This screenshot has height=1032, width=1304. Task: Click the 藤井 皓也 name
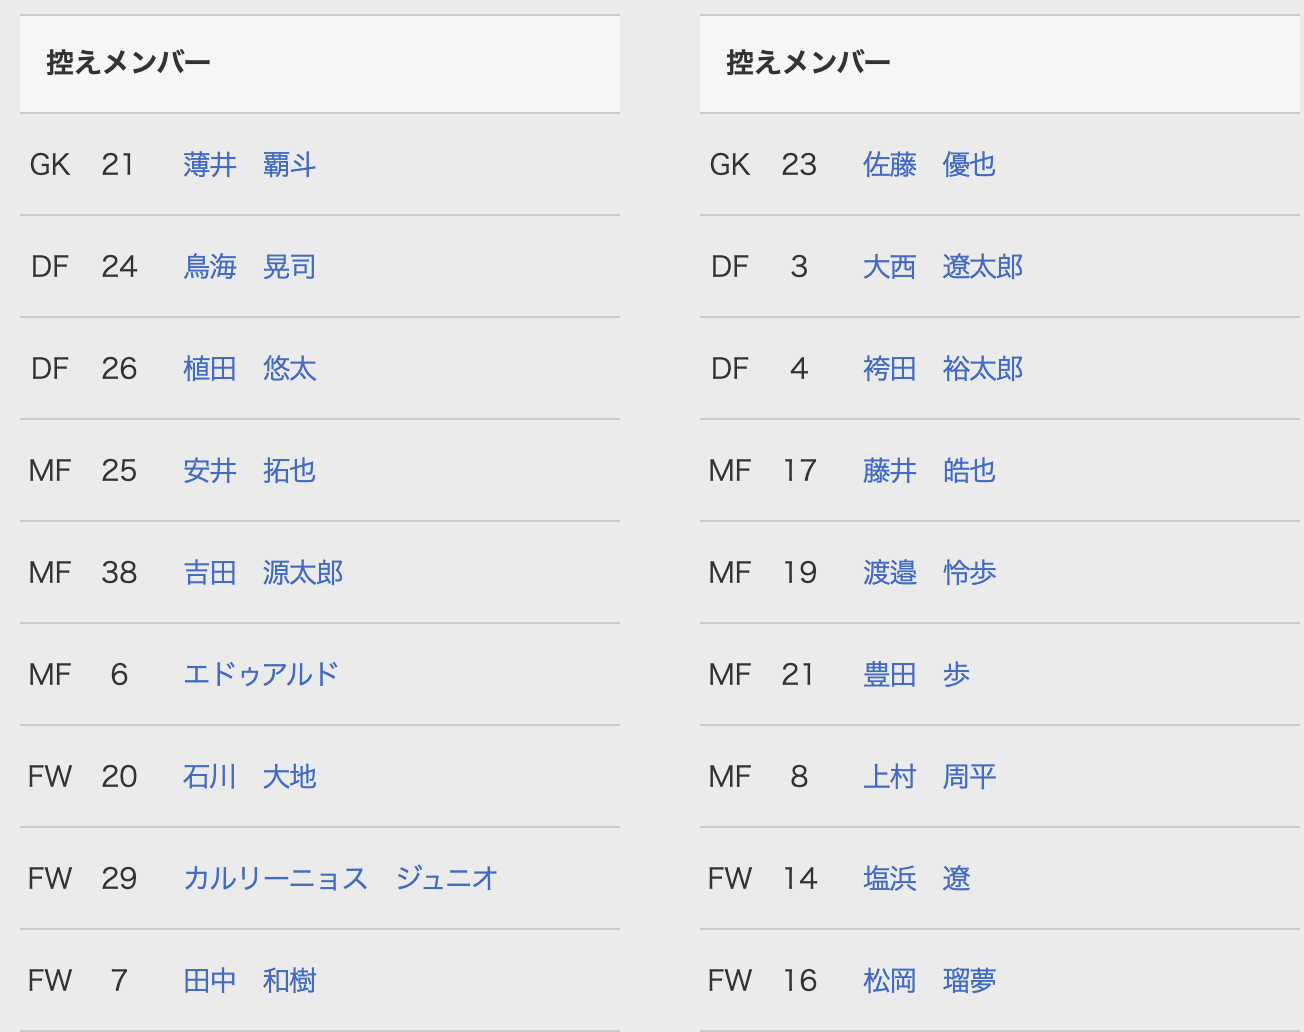click(930, 471)
